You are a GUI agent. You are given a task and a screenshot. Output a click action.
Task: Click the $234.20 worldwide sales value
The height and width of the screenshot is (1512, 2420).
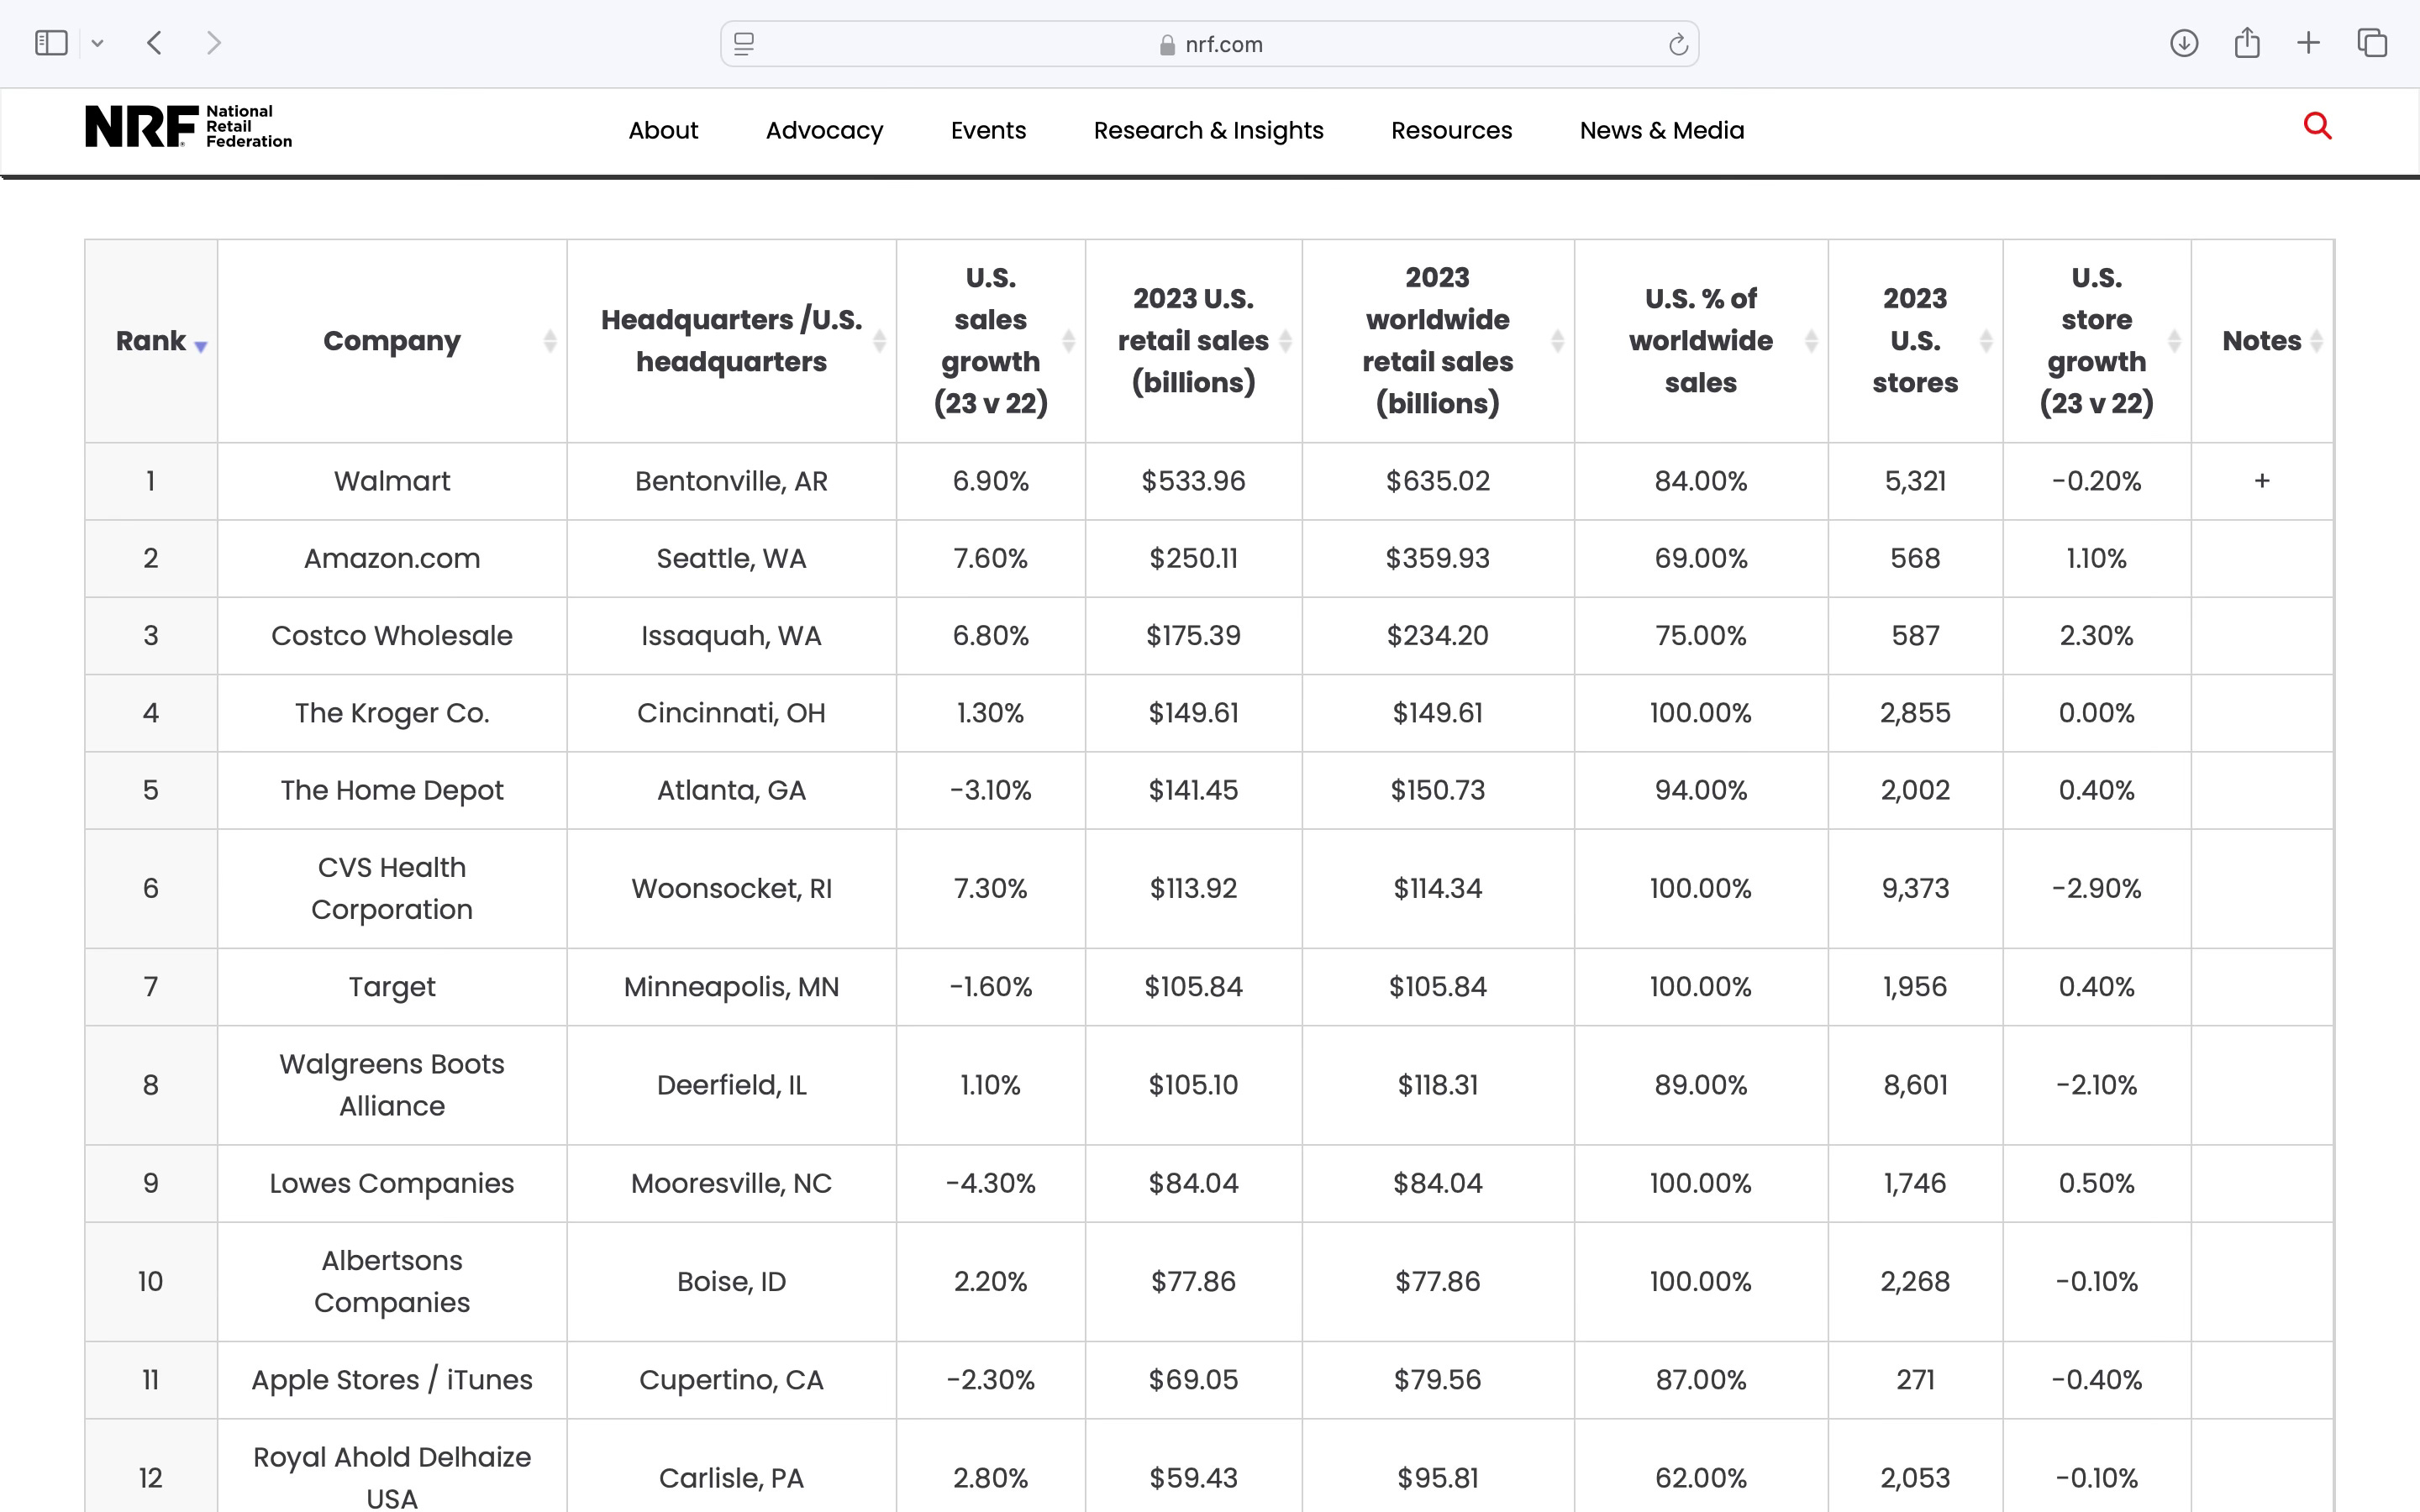tap(1437, 636)
